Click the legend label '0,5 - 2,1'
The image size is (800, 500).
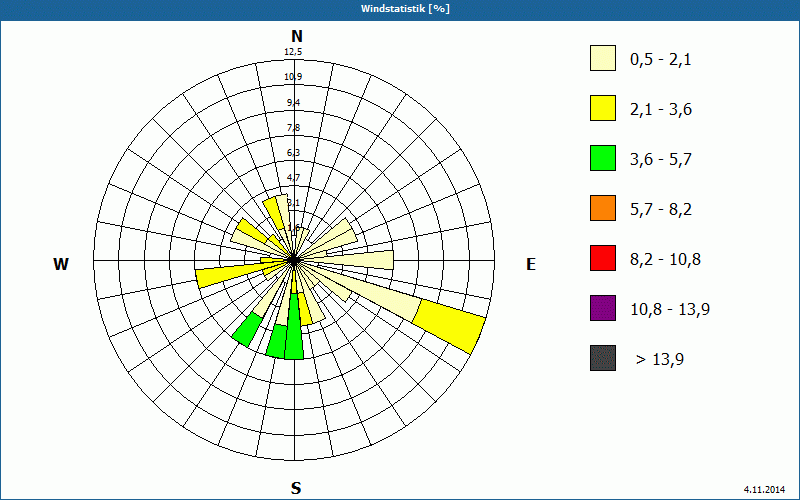point(661,60)
